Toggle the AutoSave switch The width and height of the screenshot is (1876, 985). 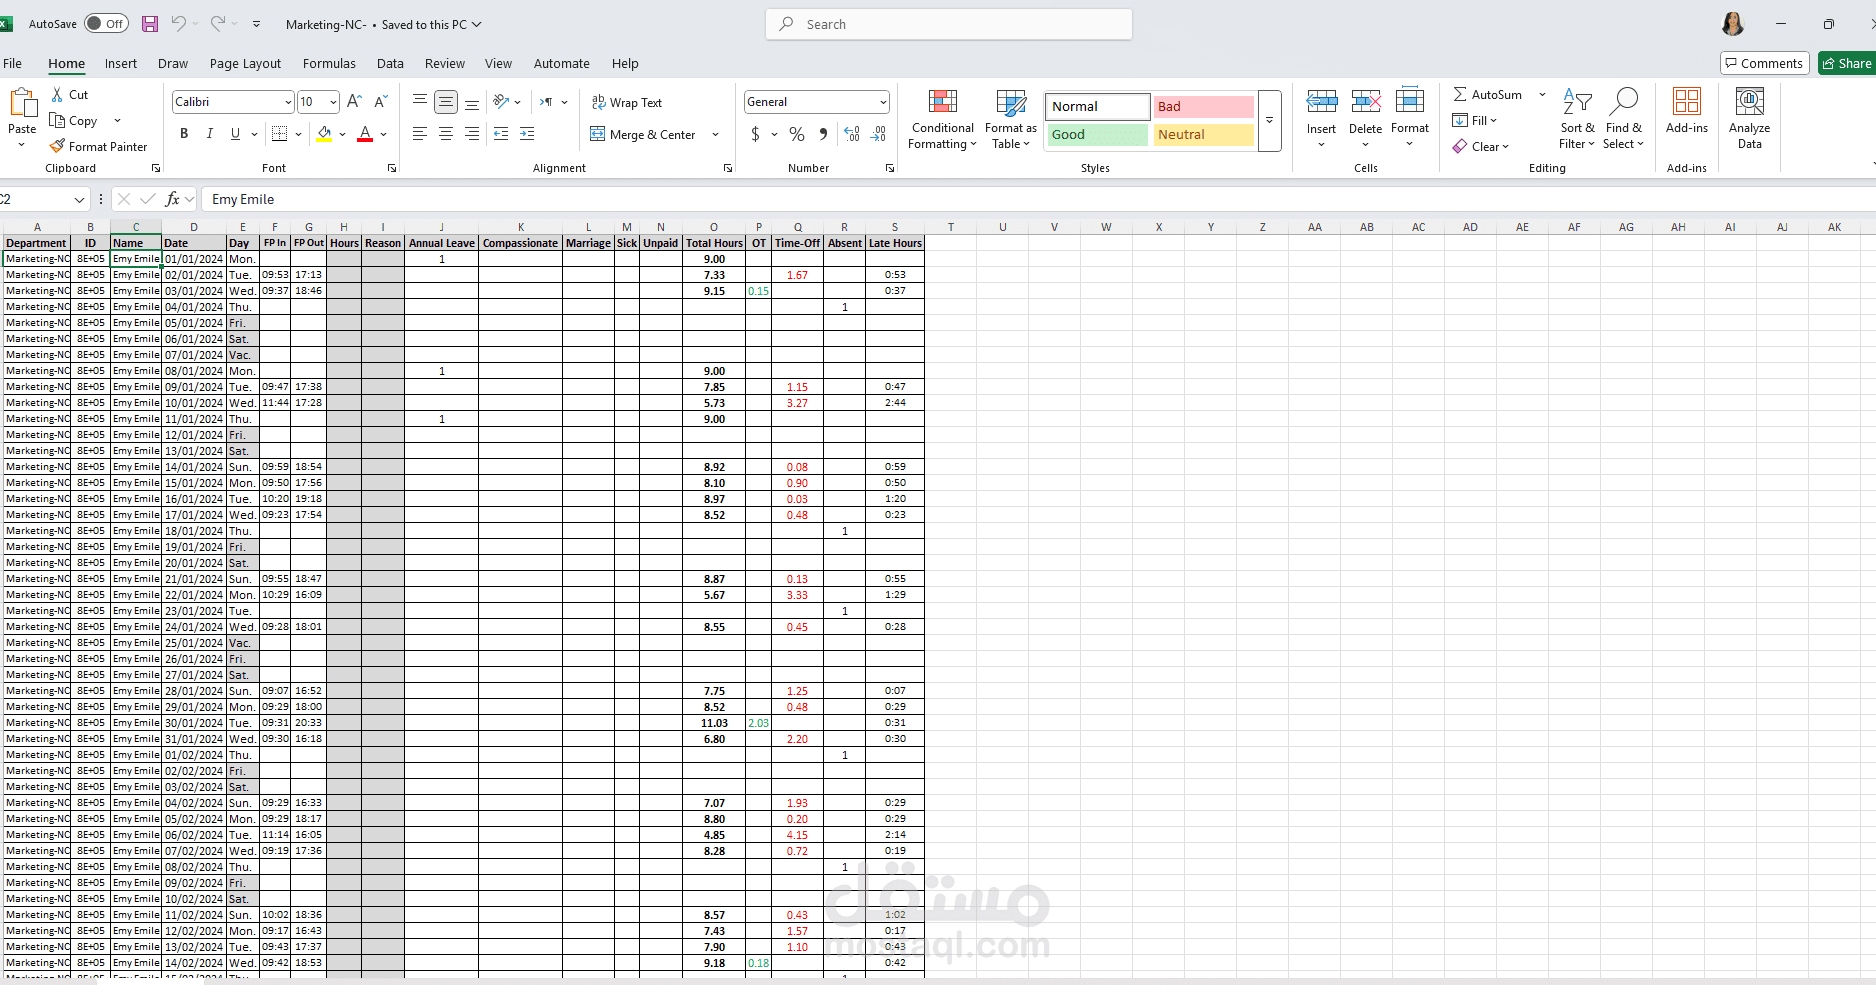(x=106, y=24)
